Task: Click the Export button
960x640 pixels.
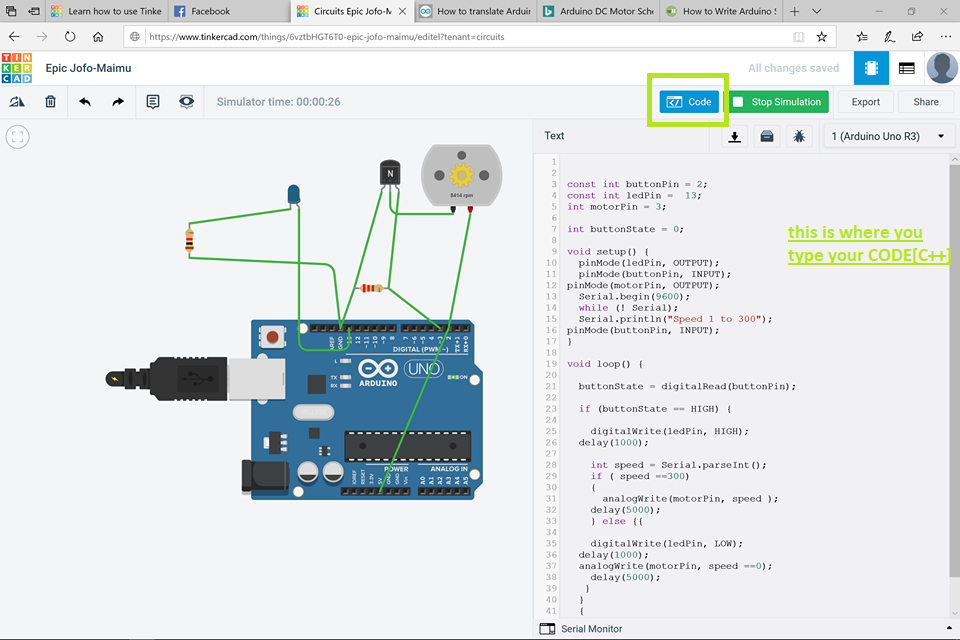Action: (x=865, y=102)
